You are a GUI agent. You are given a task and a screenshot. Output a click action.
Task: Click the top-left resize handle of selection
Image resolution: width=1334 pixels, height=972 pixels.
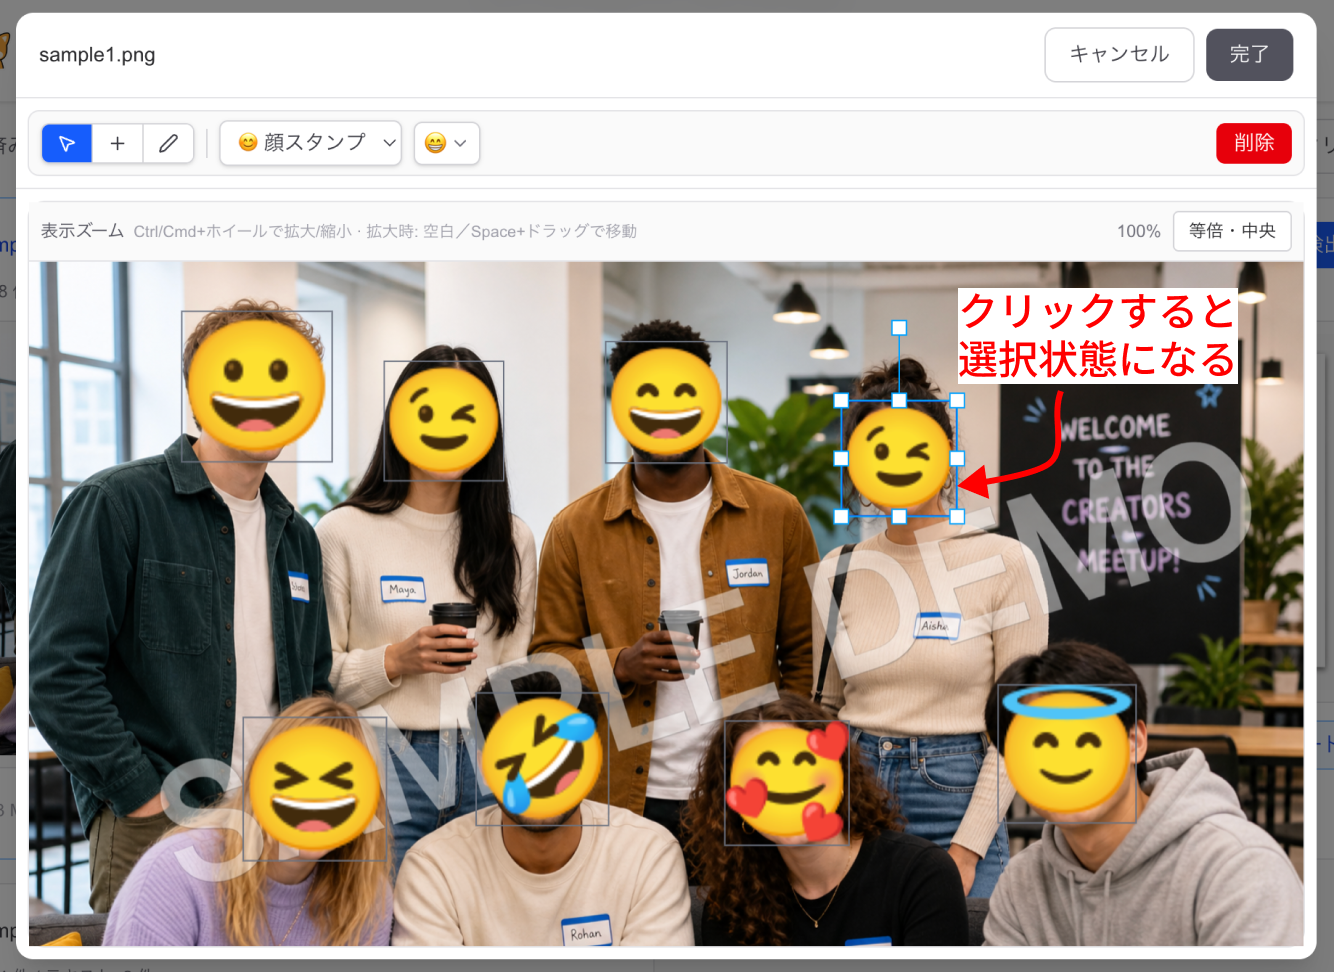(841, 400)
